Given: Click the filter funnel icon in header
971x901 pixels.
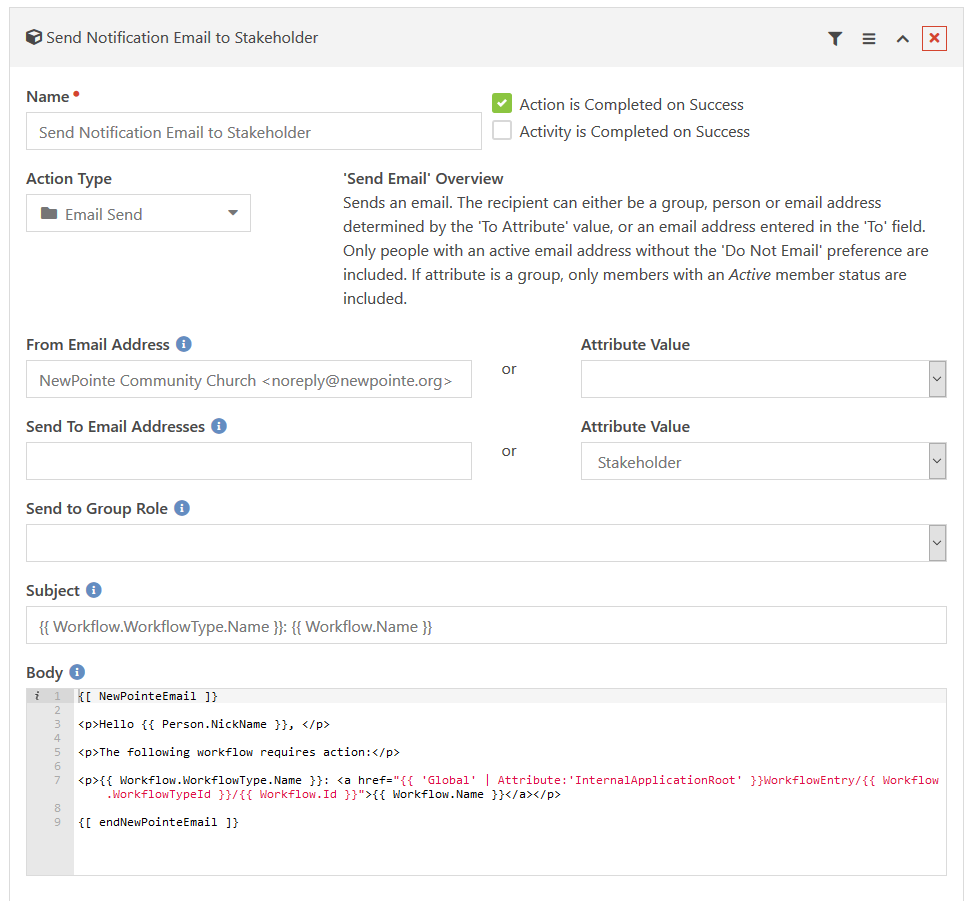Looking at the screenshot, I should coord(835,39).
